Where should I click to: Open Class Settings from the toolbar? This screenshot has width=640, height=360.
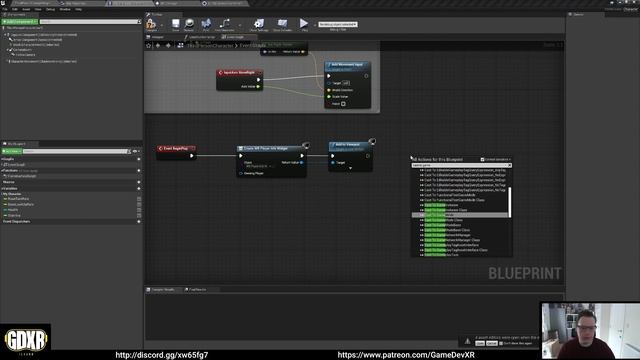coord(259,24)
